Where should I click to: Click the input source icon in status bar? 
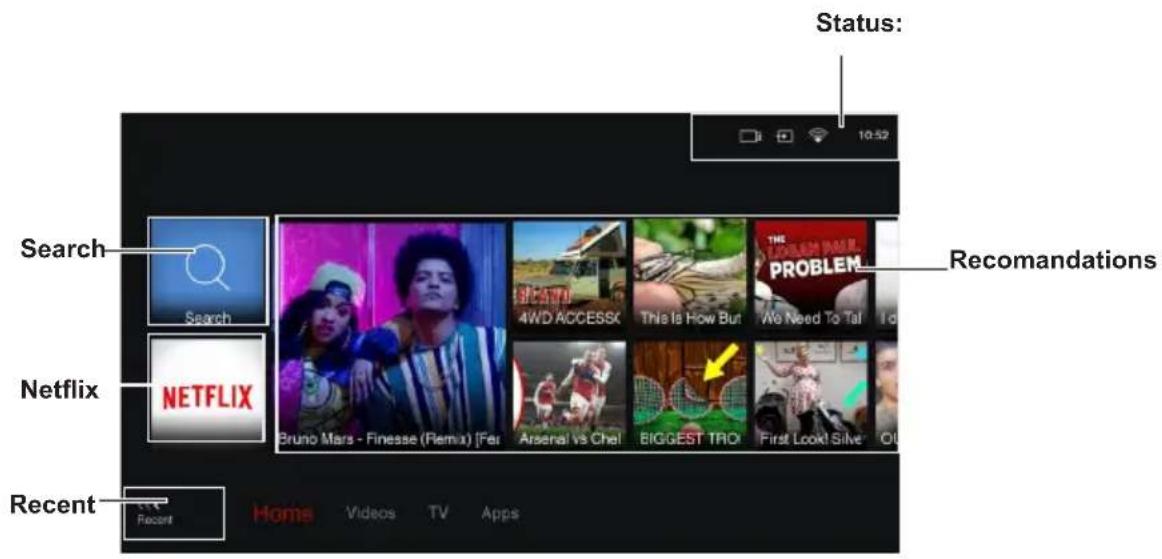[x=784, y=136]
